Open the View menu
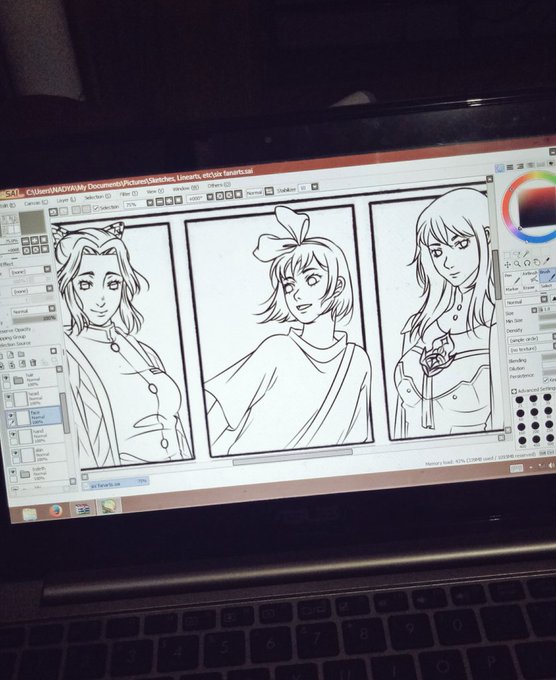The image size is (556, 680). 155,191
